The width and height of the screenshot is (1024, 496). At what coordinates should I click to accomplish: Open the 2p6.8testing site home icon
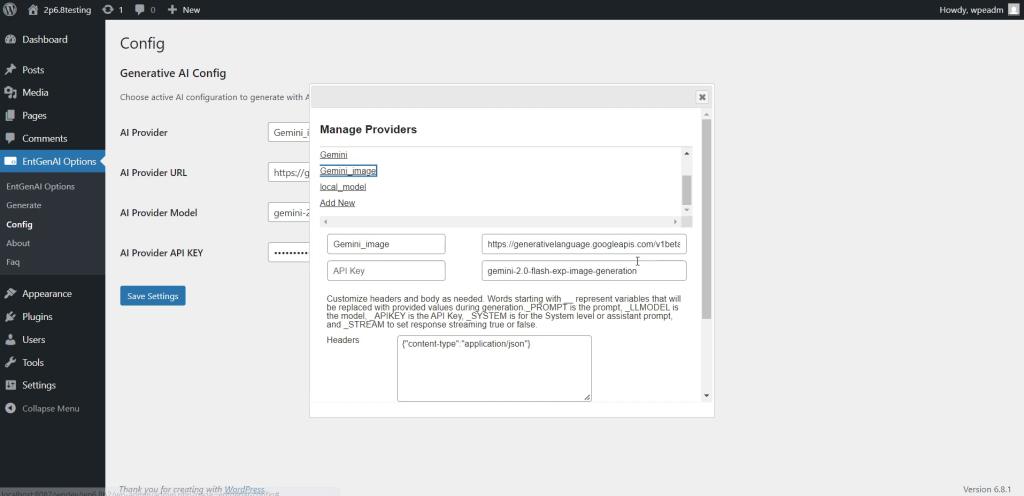point(33,10)
